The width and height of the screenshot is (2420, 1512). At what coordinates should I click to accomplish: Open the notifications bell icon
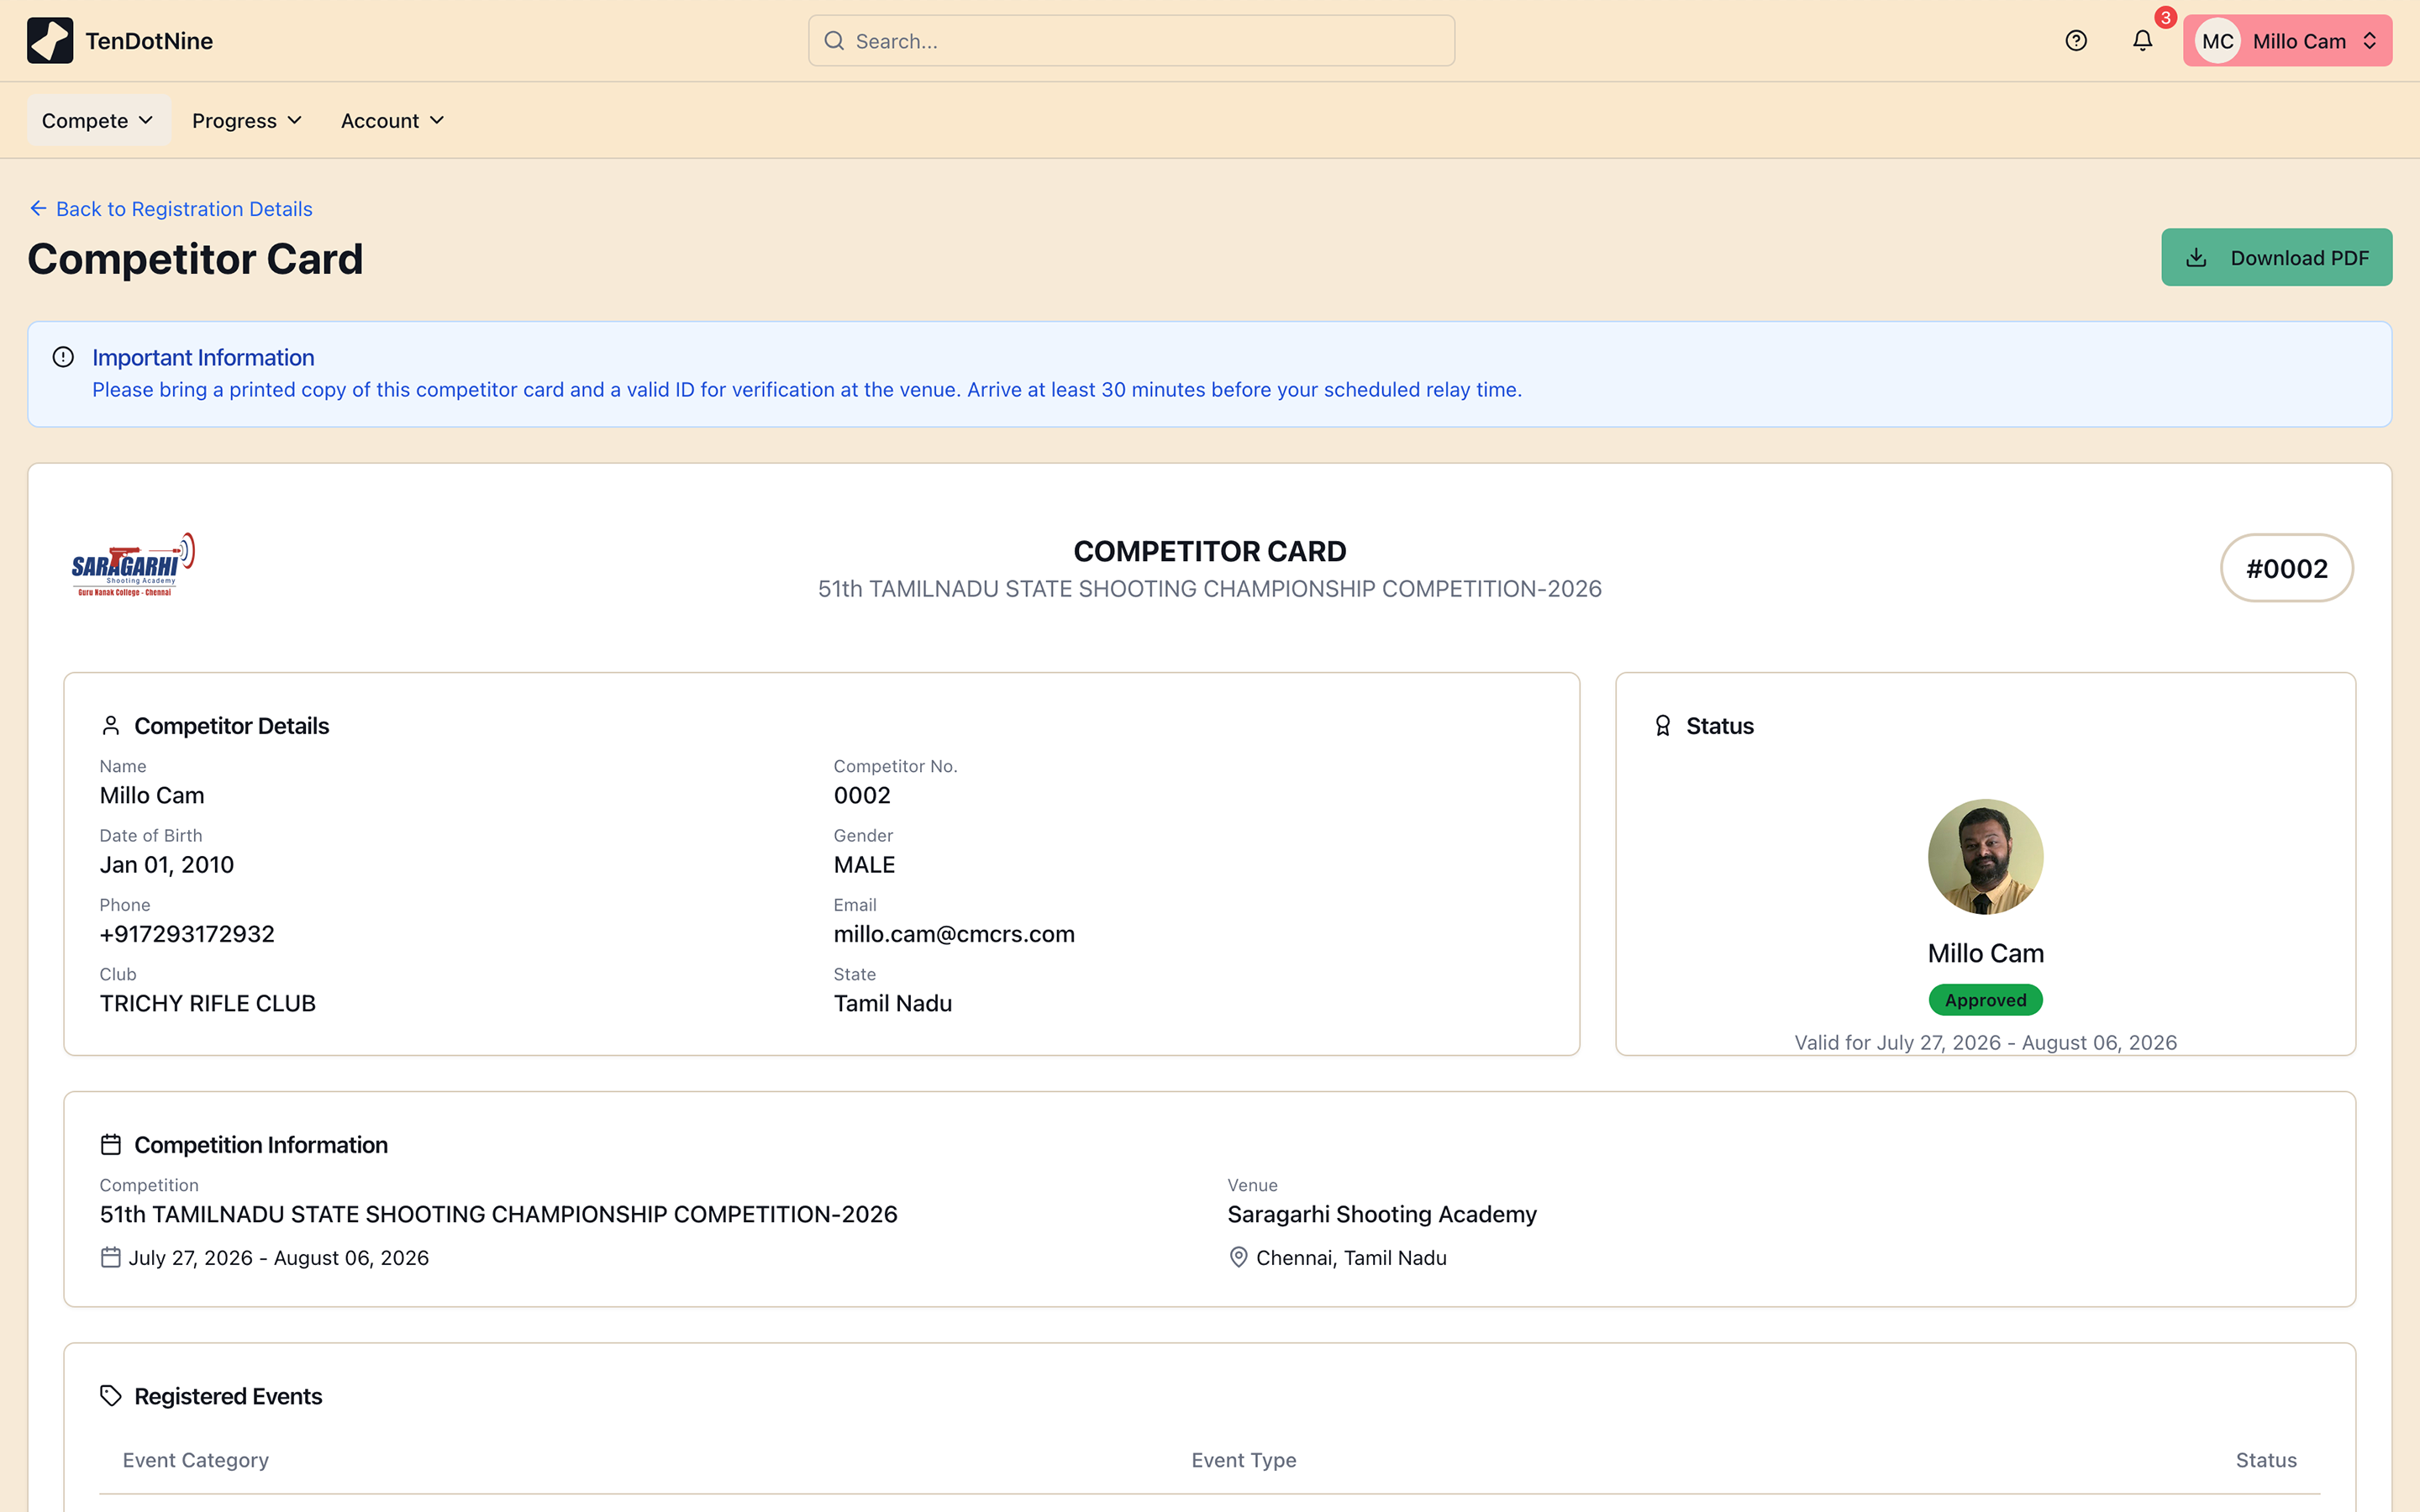point(2142,41)
